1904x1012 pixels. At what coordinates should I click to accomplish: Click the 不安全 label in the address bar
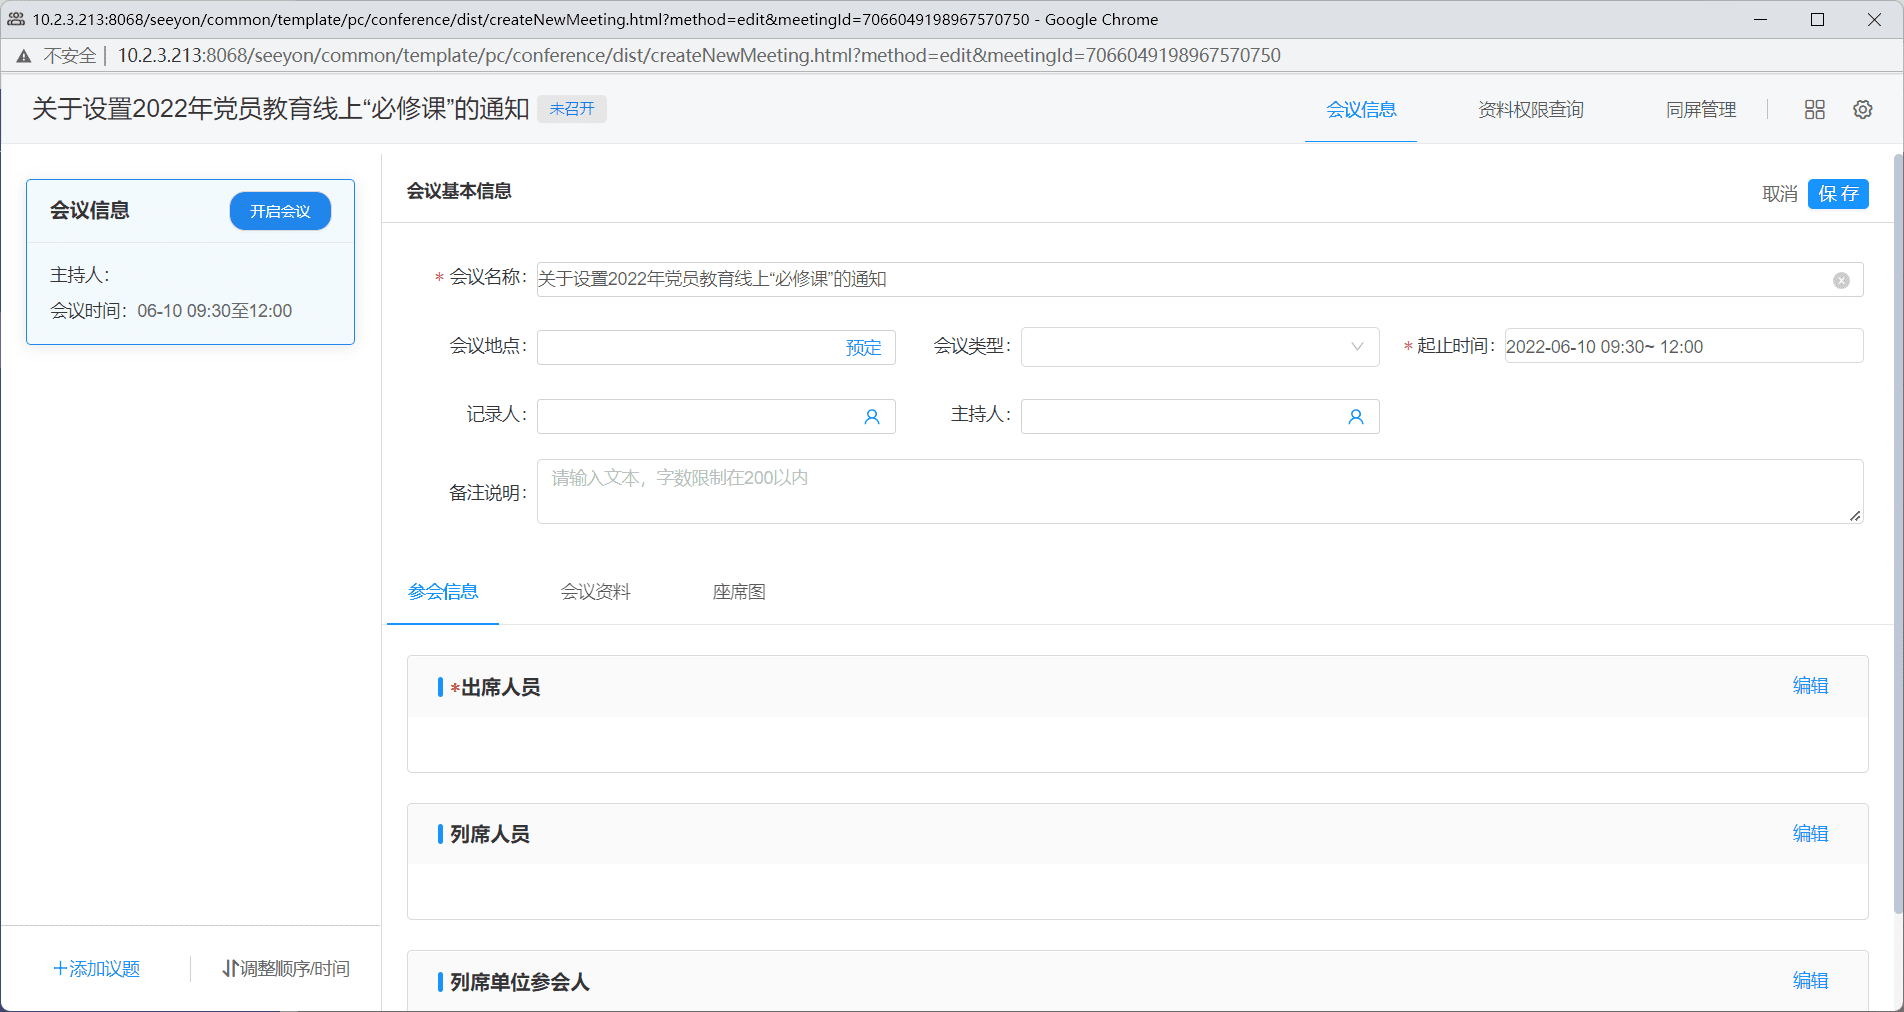click(70, 56)
